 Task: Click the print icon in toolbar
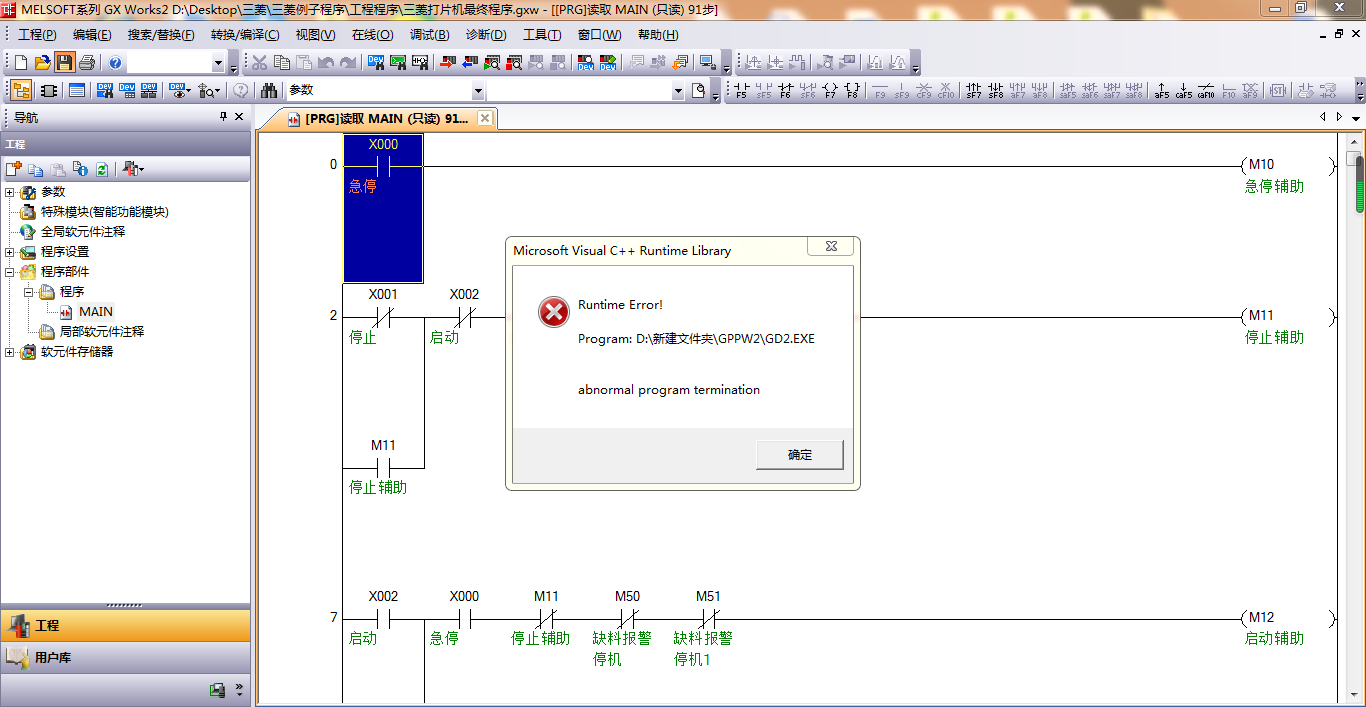click(x=87, y=63)
